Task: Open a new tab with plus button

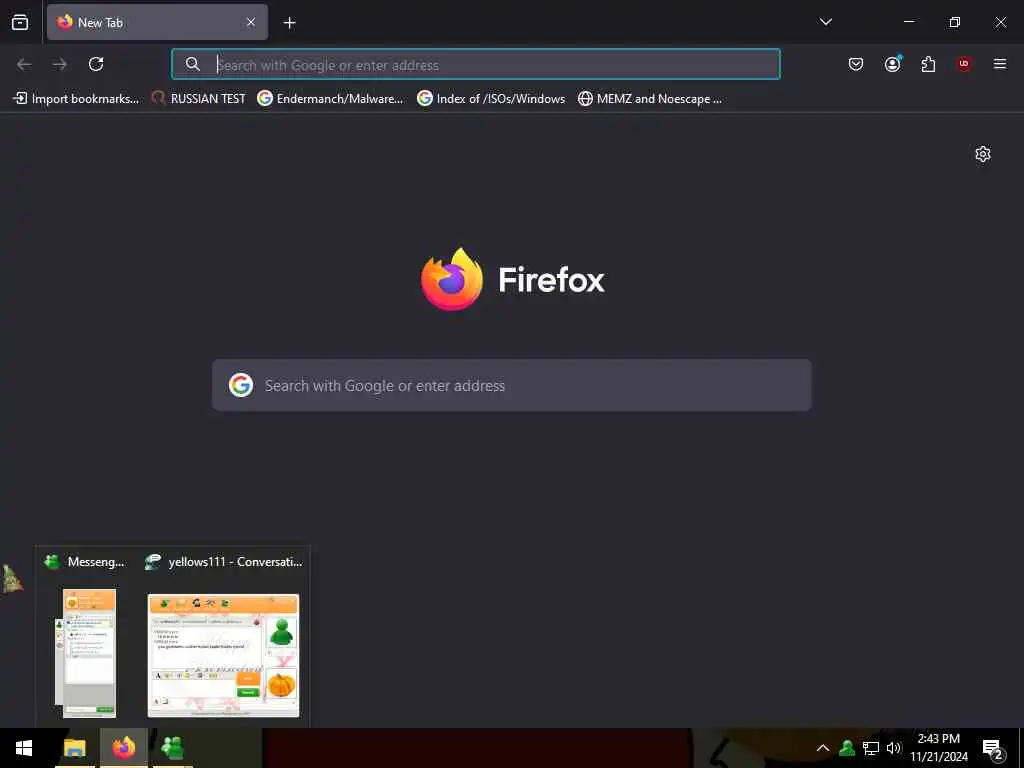Action: 289,23
